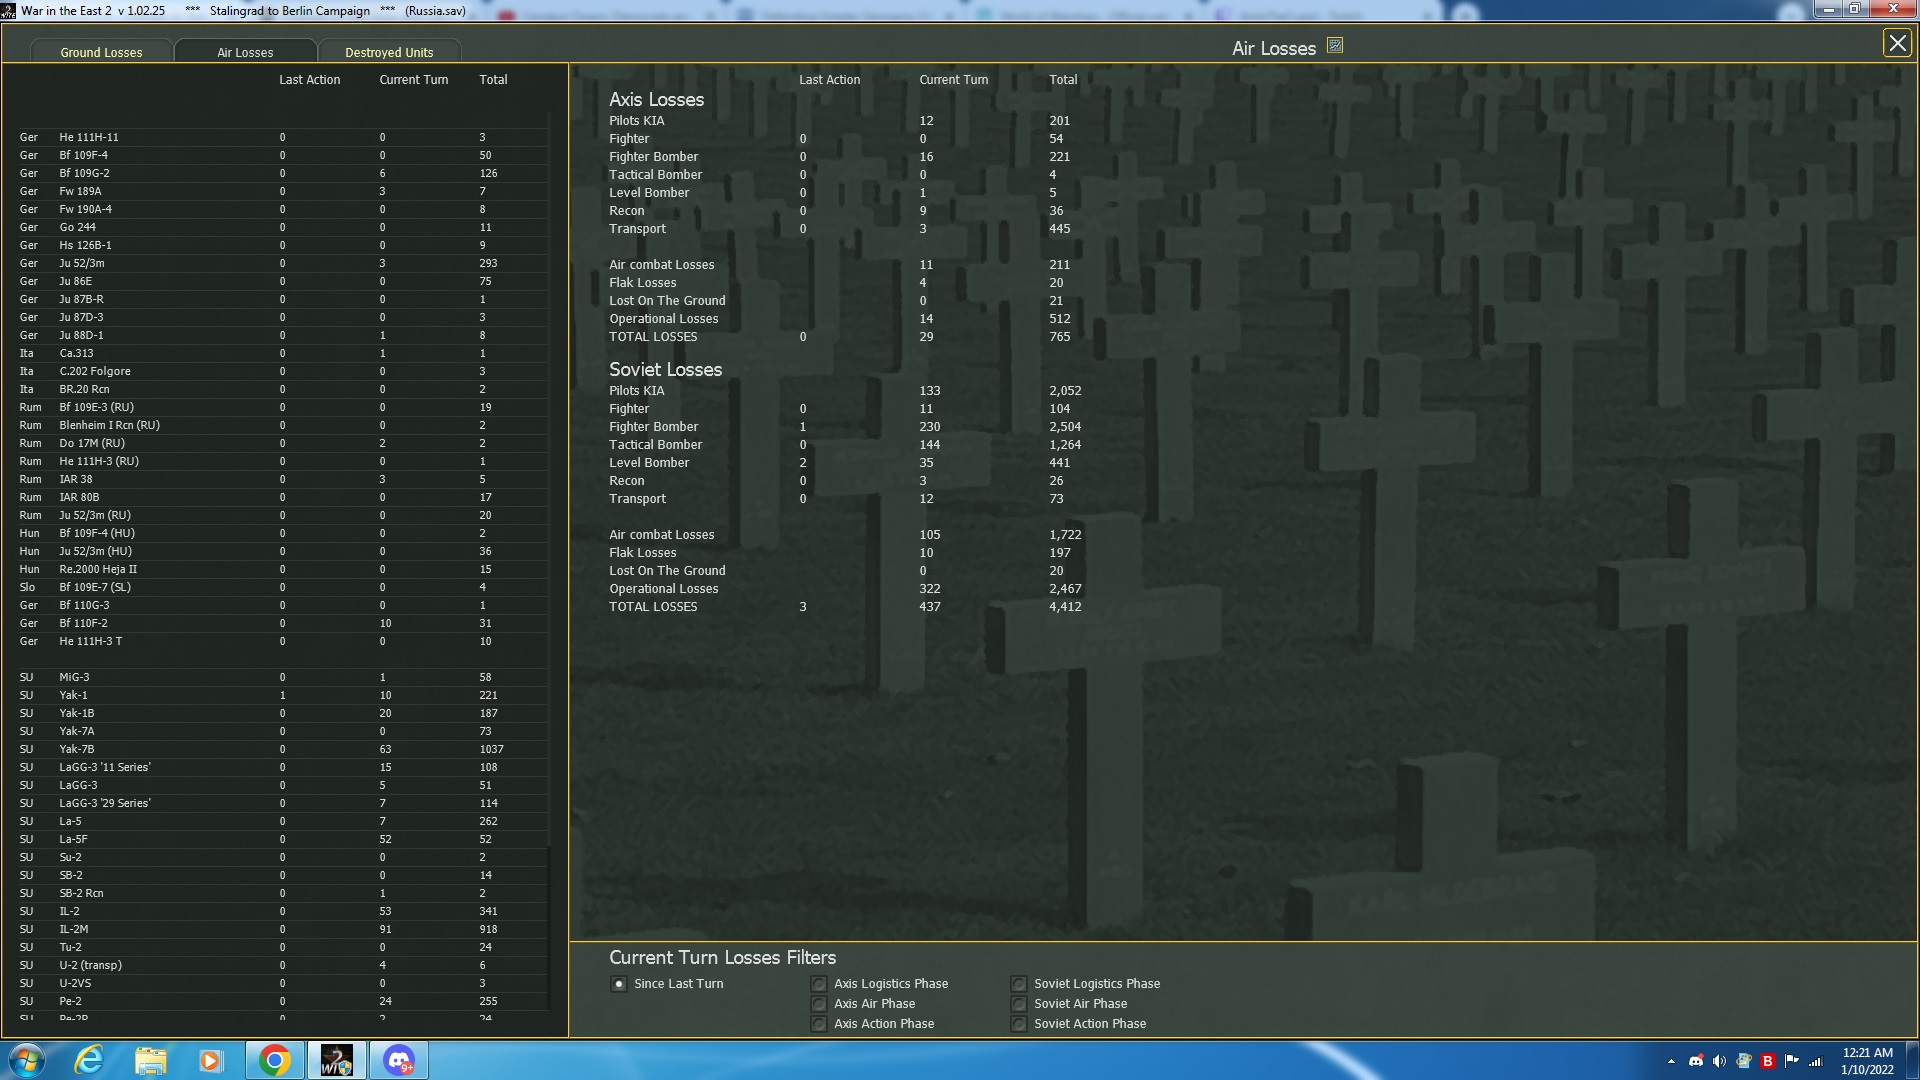Click the Ju 52/3m German row
Image resolution: width=1920 pixels, height=1080 pixels.
point(282,263)
